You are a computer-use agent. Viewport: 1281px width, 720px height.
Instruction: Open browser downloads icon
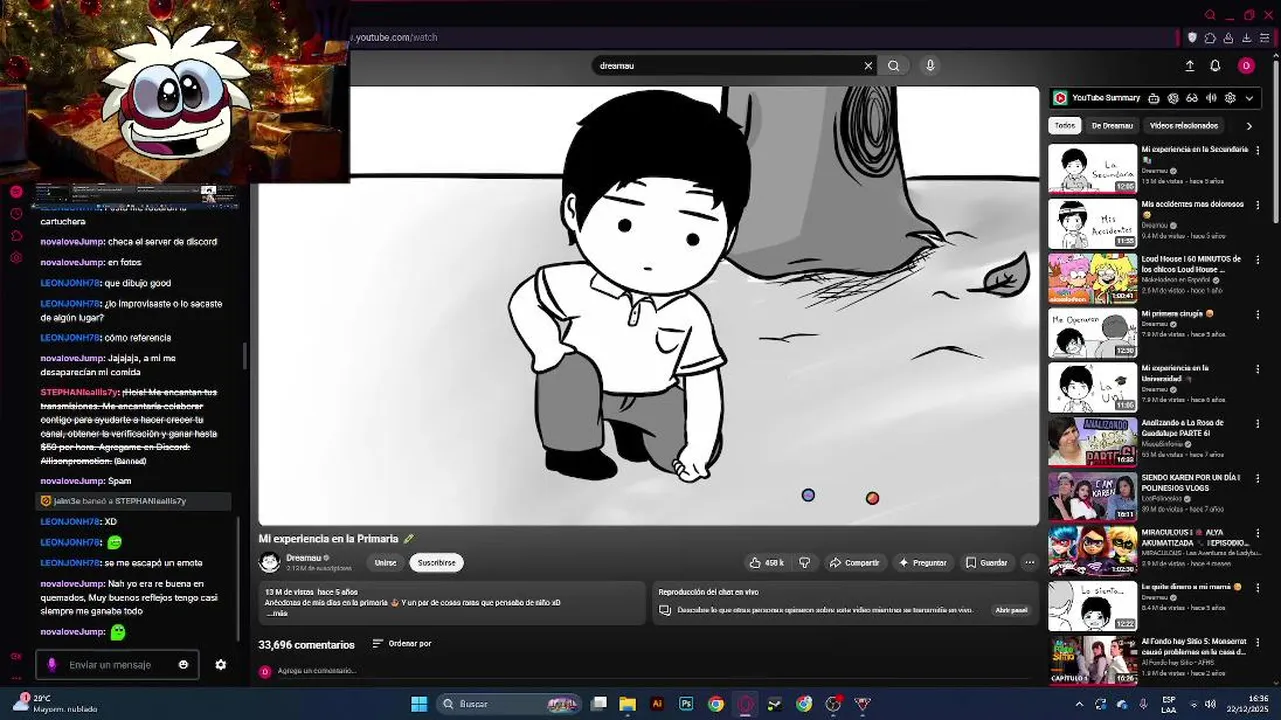1246,38
